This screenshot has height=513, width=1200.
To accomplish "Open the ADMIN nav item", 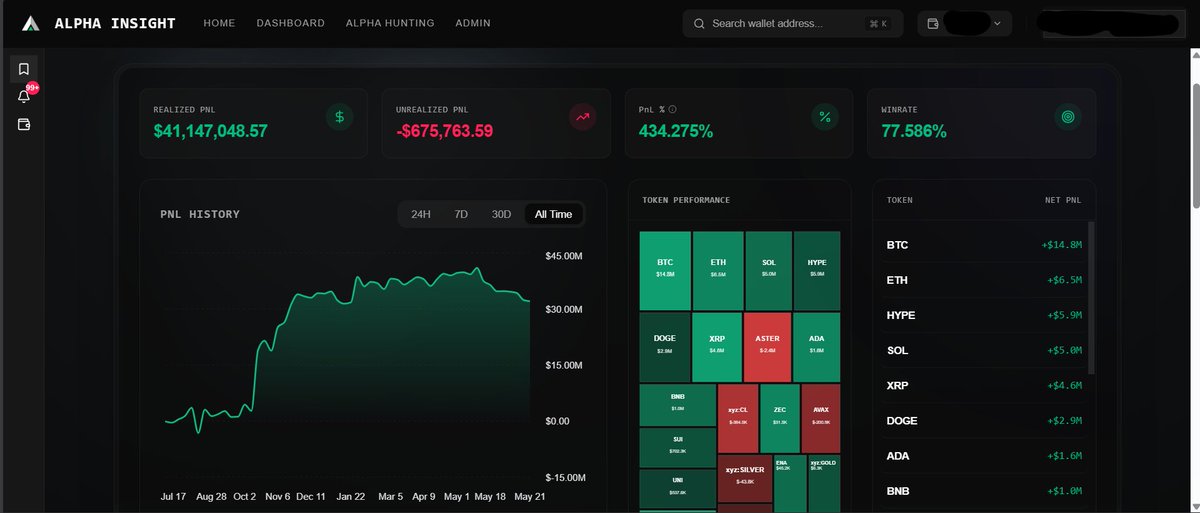I will point(473,23).
